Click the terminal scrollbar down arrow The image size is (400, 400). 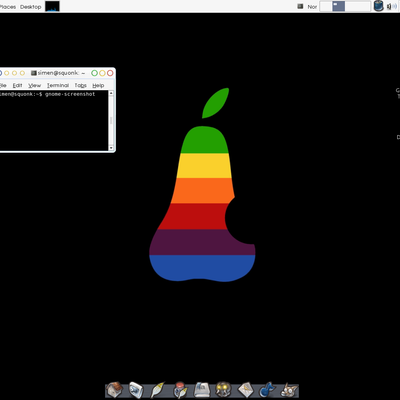click(x=111, y=148)
